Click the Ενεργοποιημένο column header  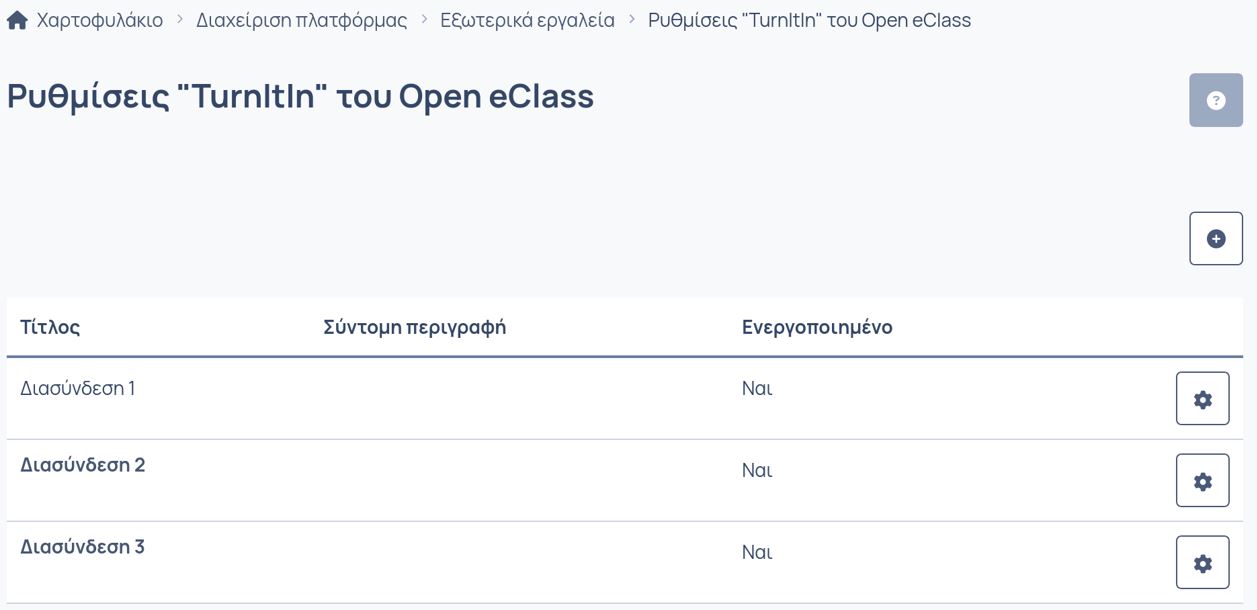coord(817,327)
